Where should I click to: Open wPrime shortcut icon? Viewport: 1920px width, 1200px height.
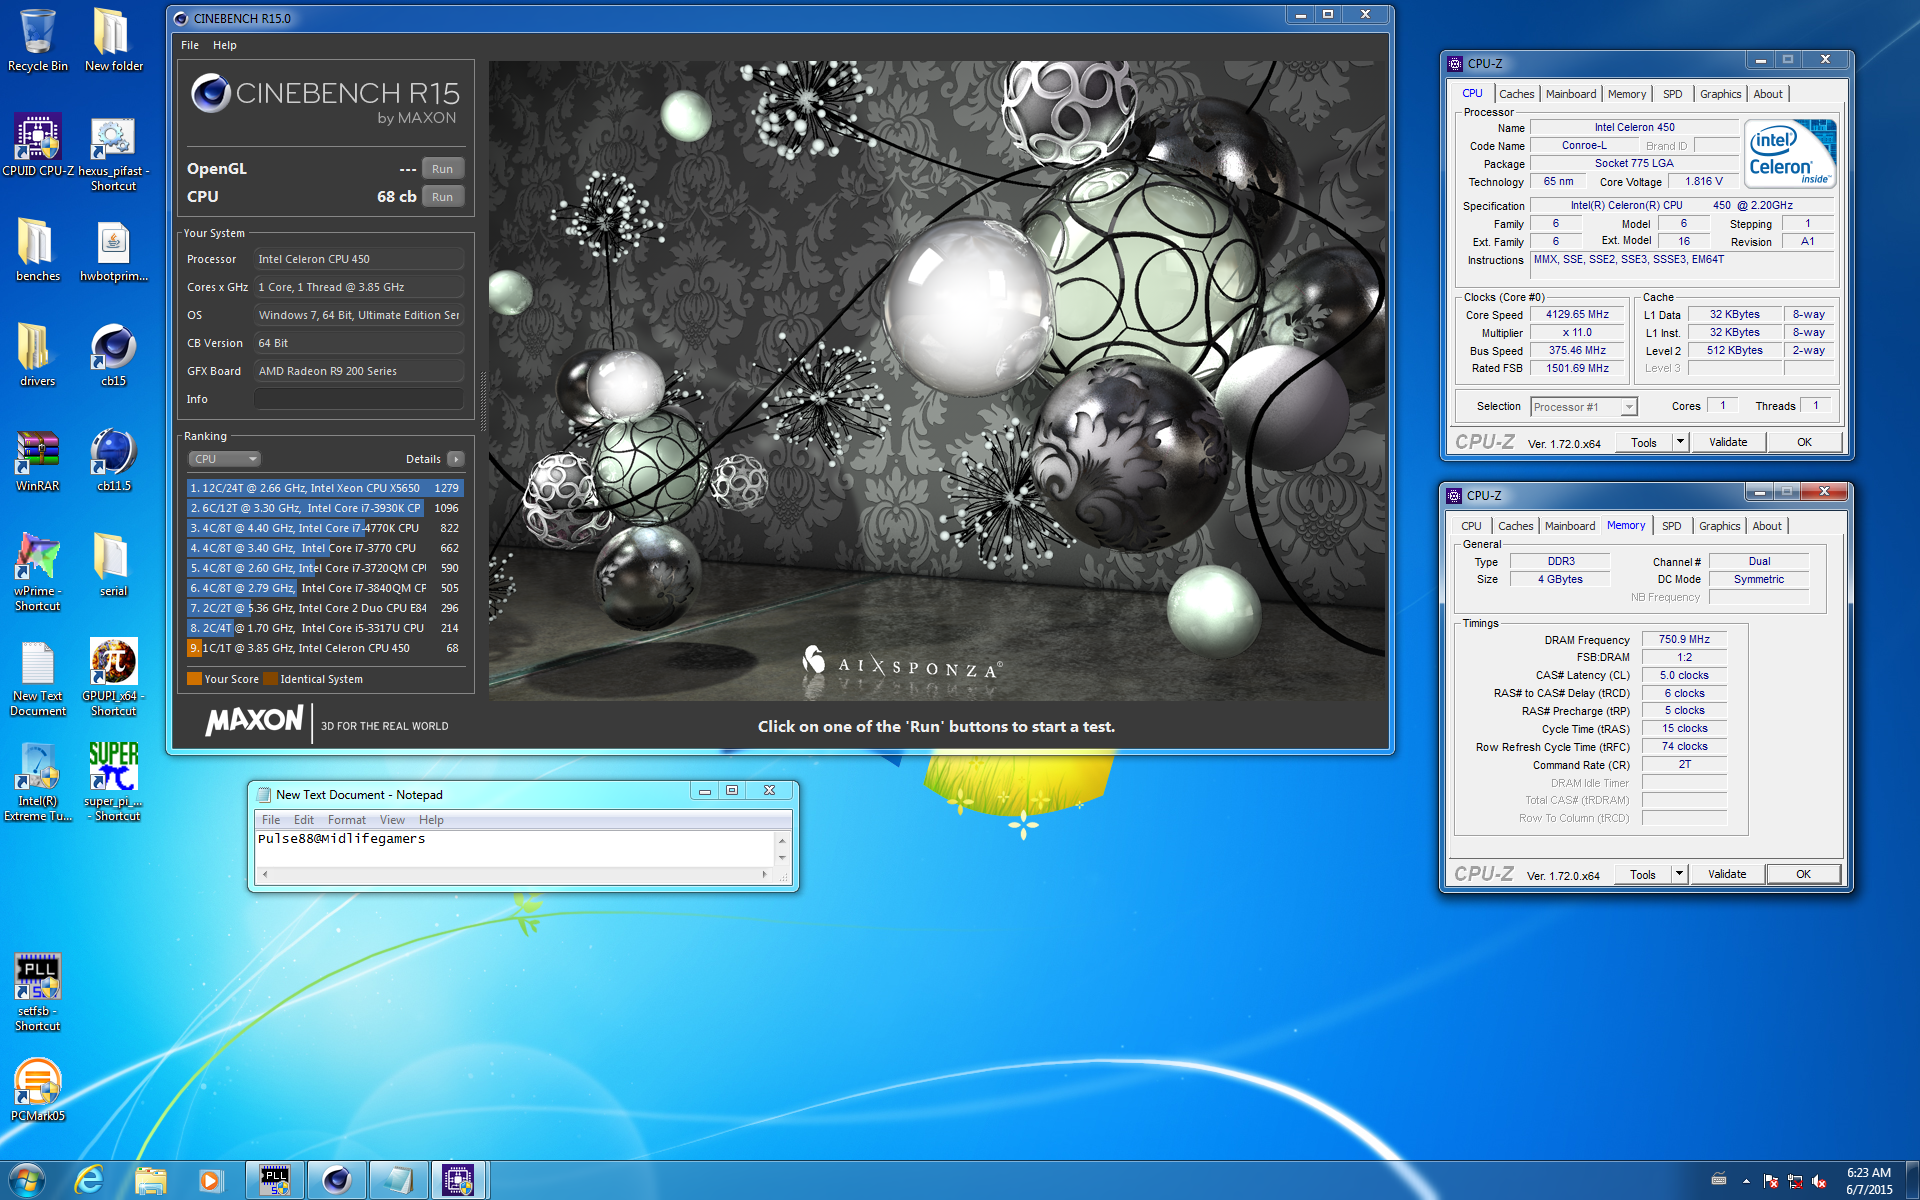37,572
